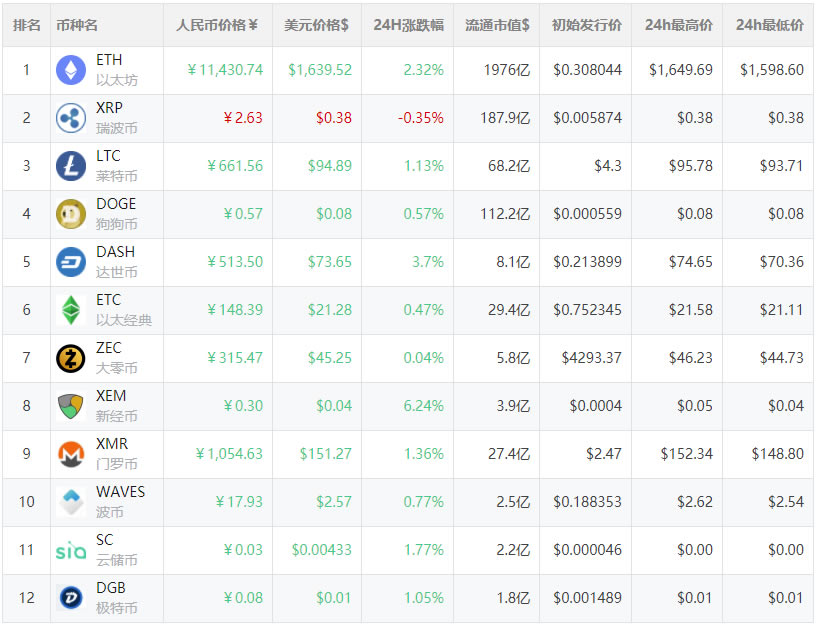Click the ZEC Zcash coin logo
The width and height of the screenshot is (817, 626).
[x=71, y=358]
